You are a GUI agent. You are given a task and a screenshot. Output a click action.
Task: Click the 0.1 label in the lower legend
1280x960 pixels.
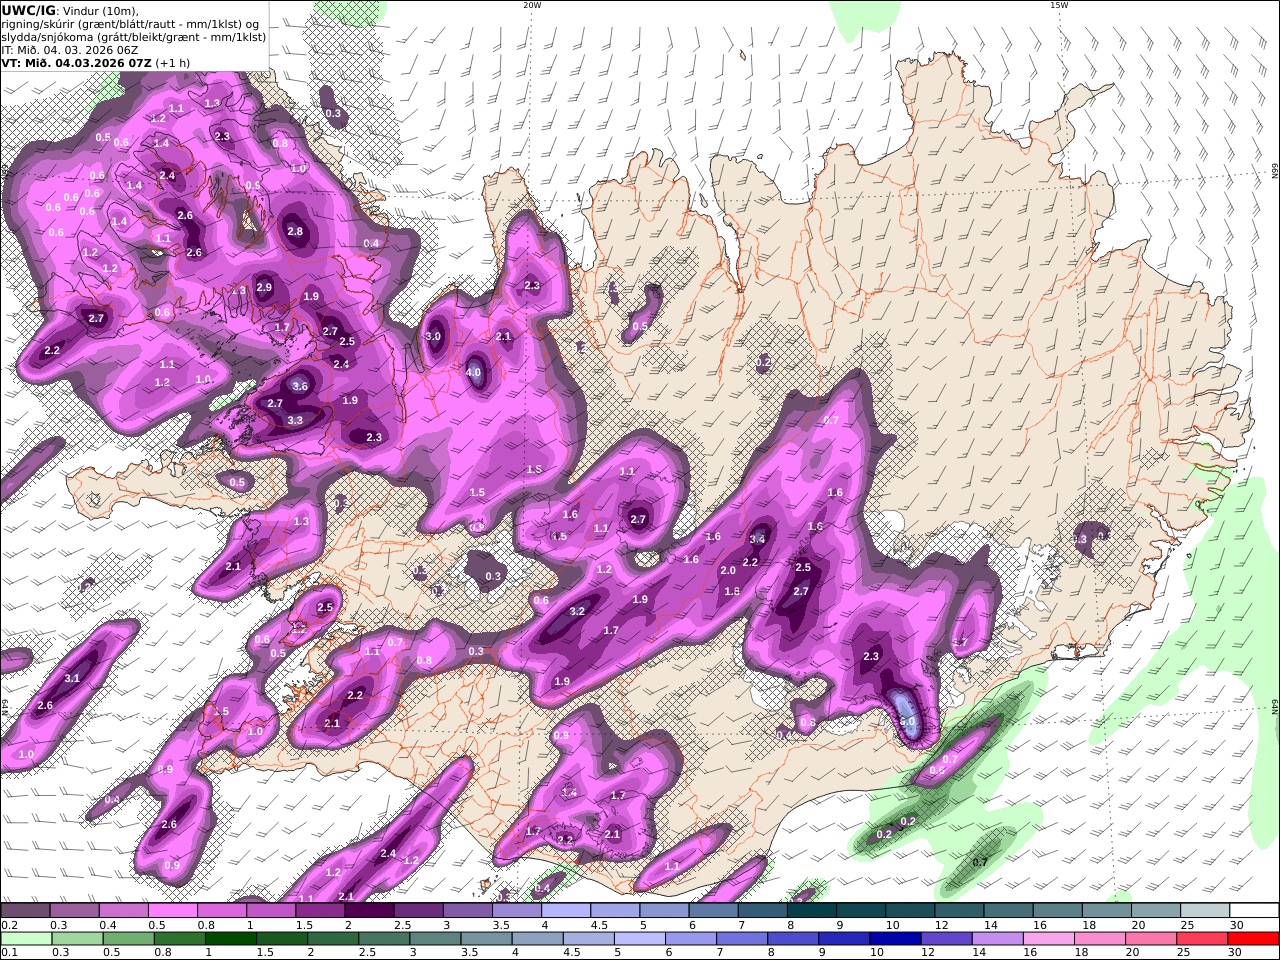(x=8, y=953)
